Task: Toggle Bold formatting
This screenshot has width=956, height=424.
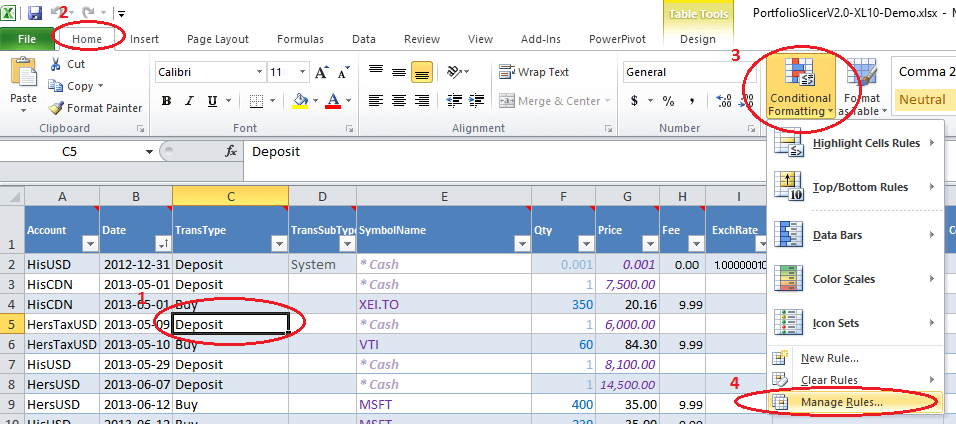Action: (166, 101)
